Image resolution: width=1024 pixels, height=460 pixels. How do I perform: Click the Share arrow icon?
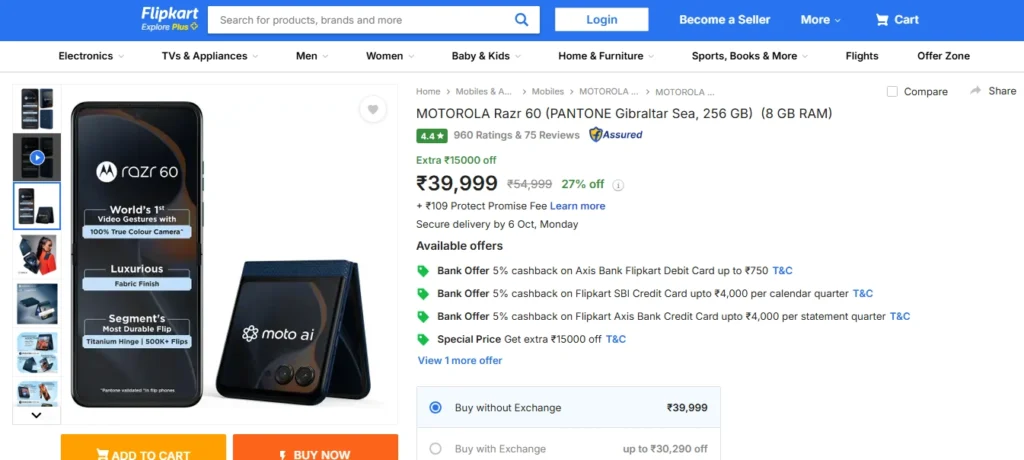point(976,91)
